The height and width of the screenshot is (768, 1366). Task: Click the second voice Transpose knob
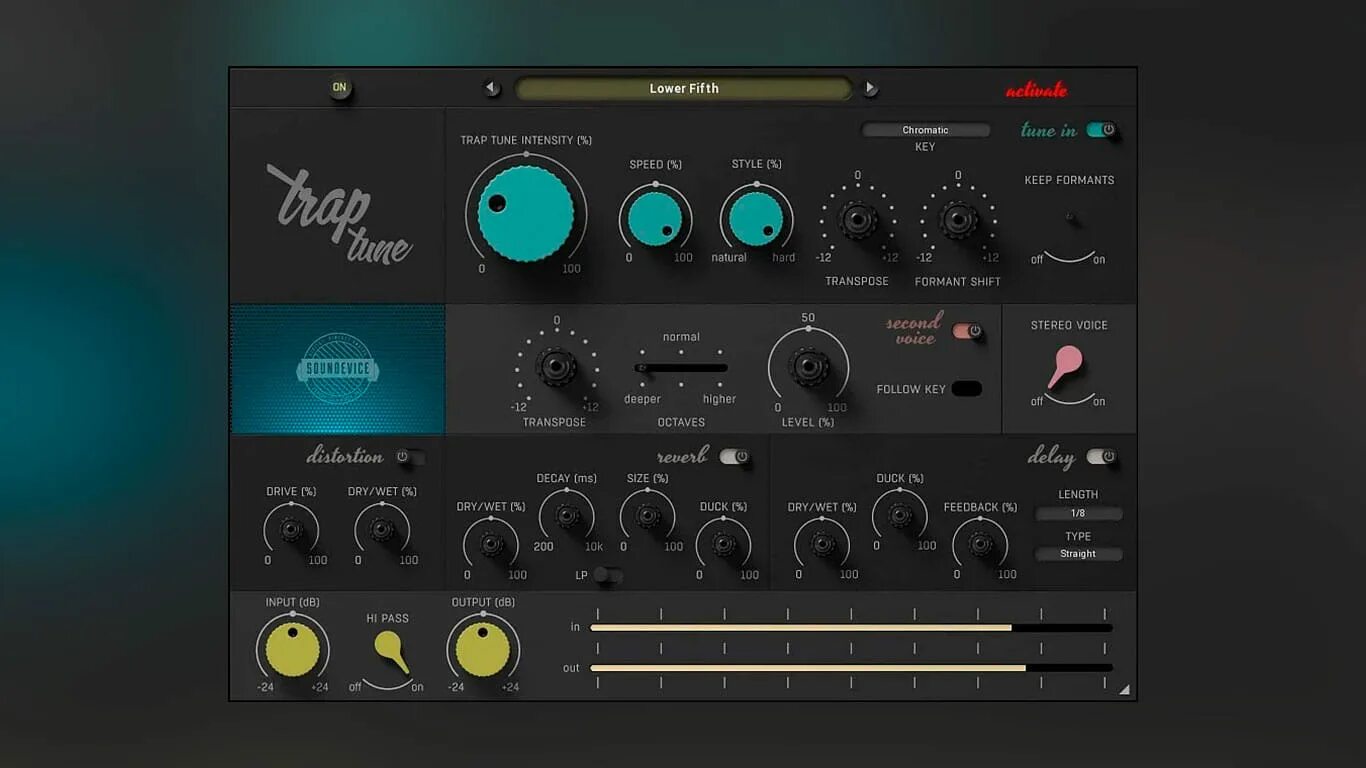tap(556, 367)
